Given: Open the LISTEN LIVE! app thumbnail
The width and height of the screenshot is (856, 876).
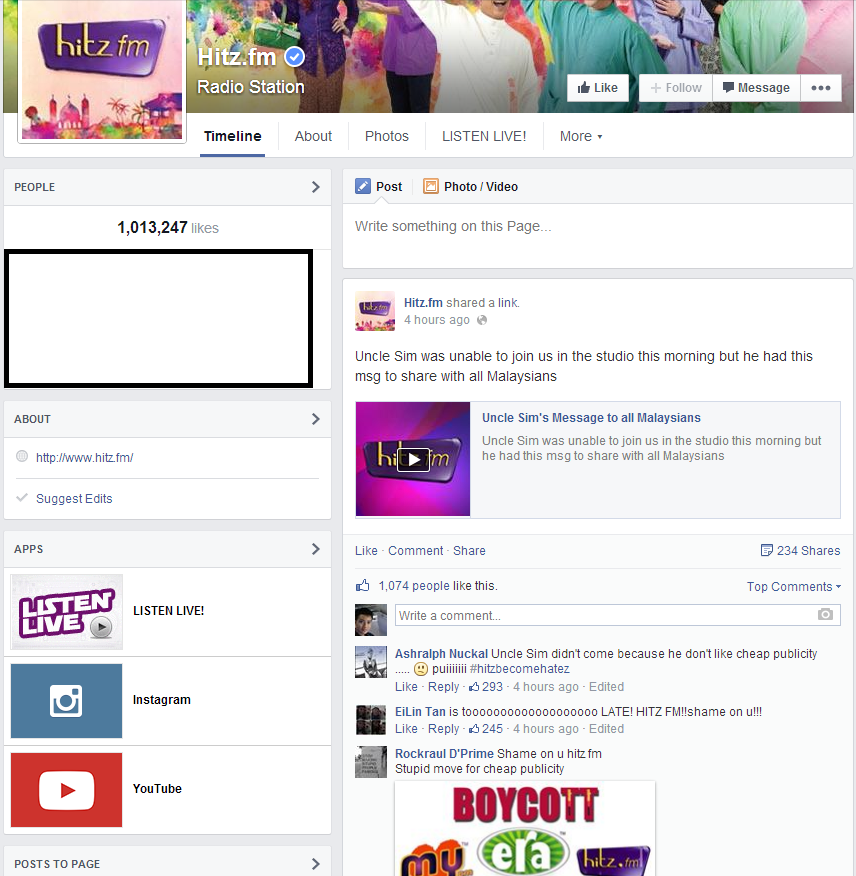Looking at the screenshot, I should click(x=66, y=612).
